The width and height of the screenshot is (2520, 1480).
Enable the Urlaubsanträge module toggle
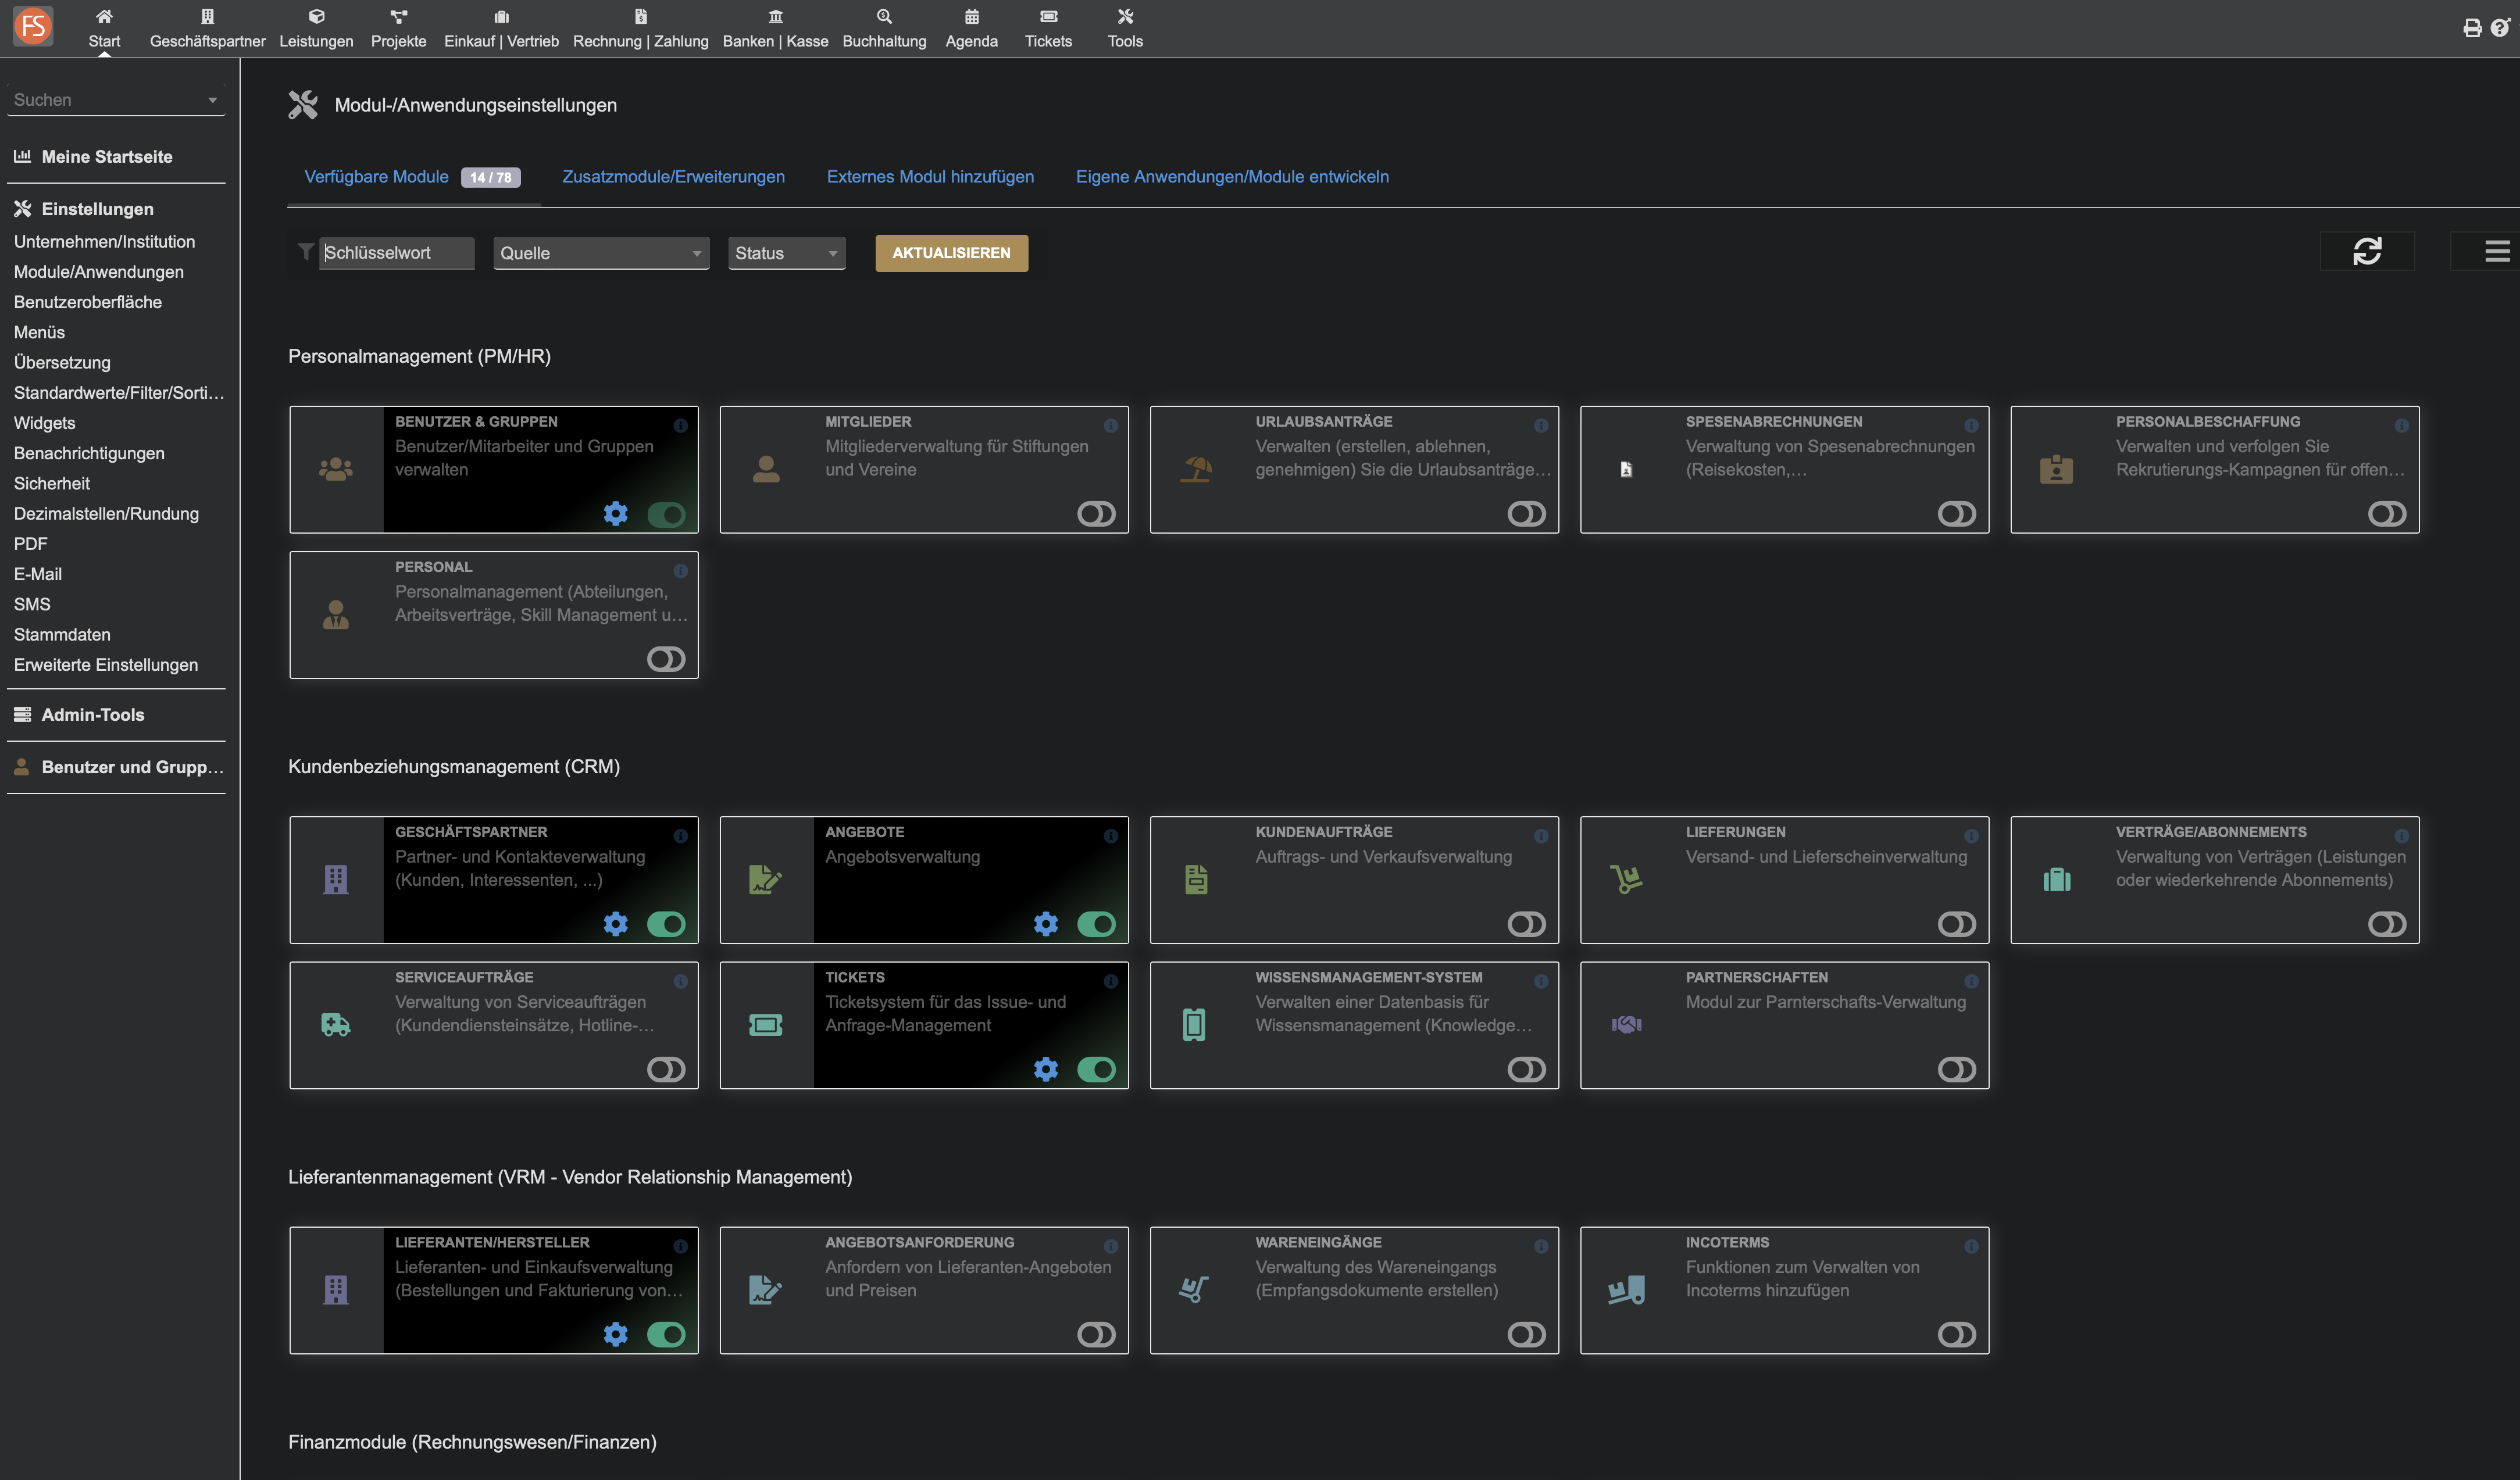(x=1526, y=514)
